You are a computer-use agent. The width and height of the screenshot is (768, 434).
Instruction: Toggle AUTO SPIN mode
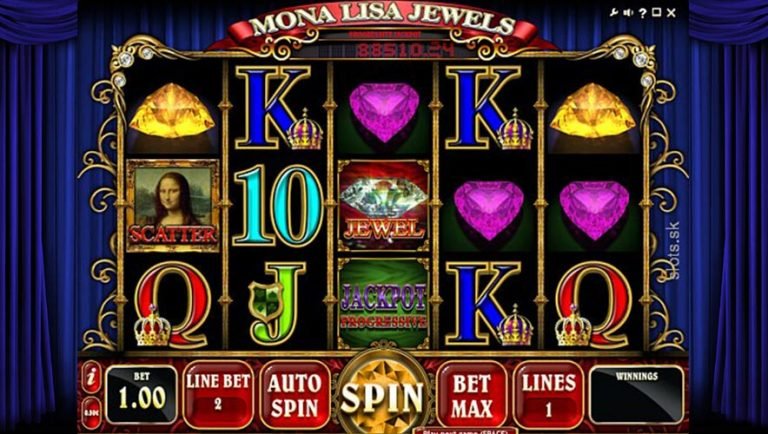[294, 395]
